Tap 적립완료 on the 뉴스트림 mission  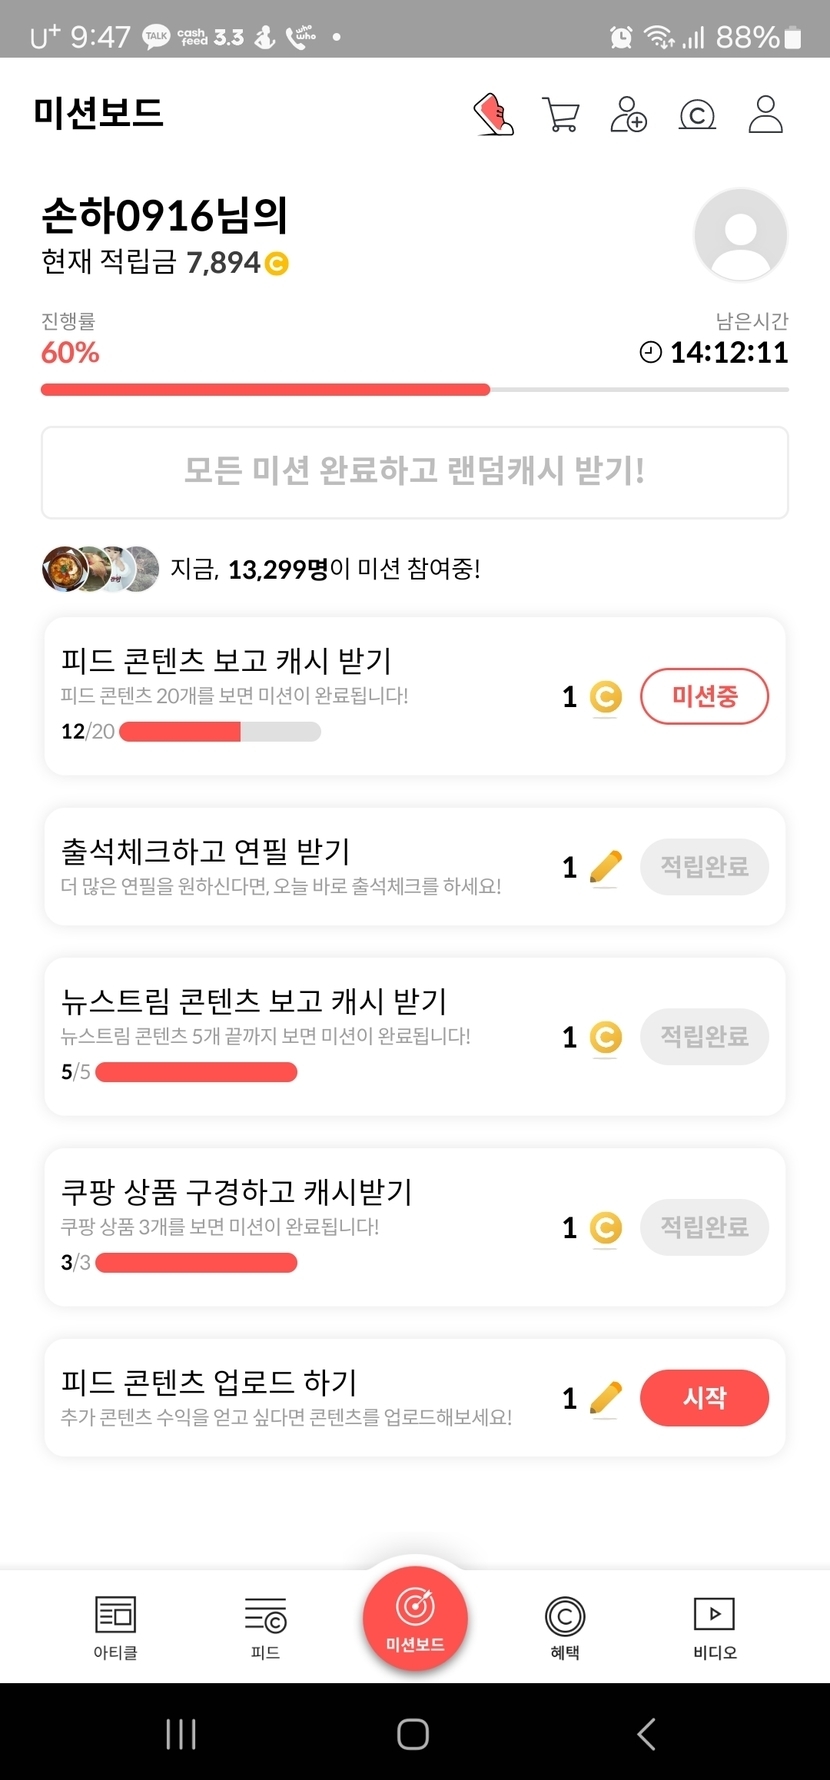click(x=704, y=1037)
